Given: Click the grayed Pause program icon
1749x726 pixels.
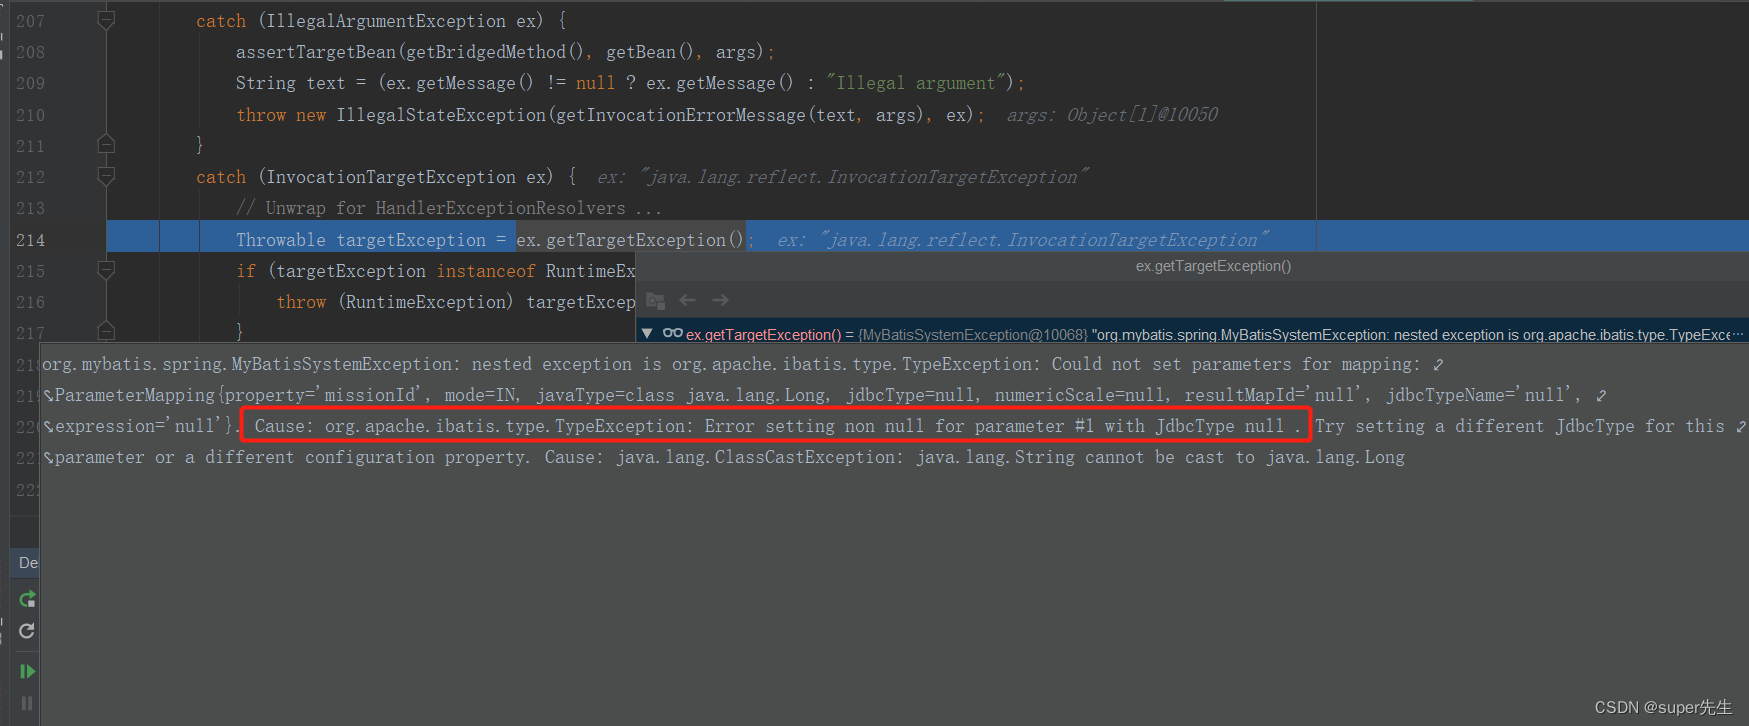Looking at the screenshot, I should click(27, 703).
